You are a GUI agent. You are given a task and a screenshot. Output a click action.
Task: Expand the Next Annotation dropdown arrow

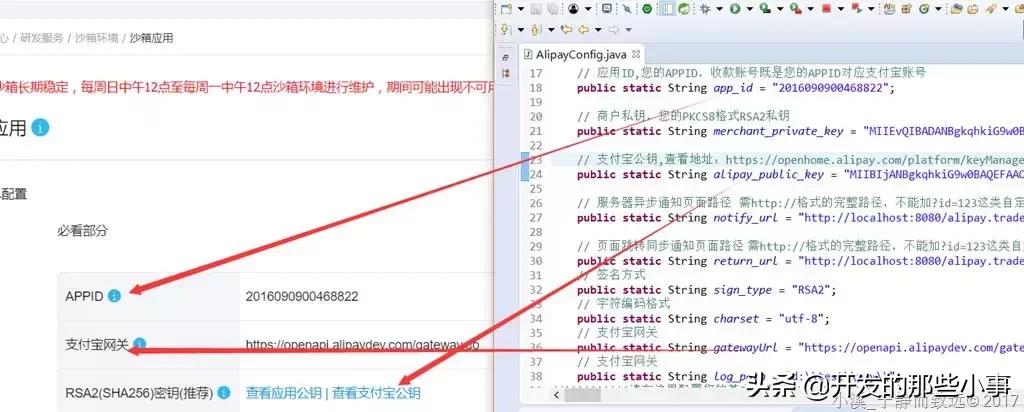(520, 29)
